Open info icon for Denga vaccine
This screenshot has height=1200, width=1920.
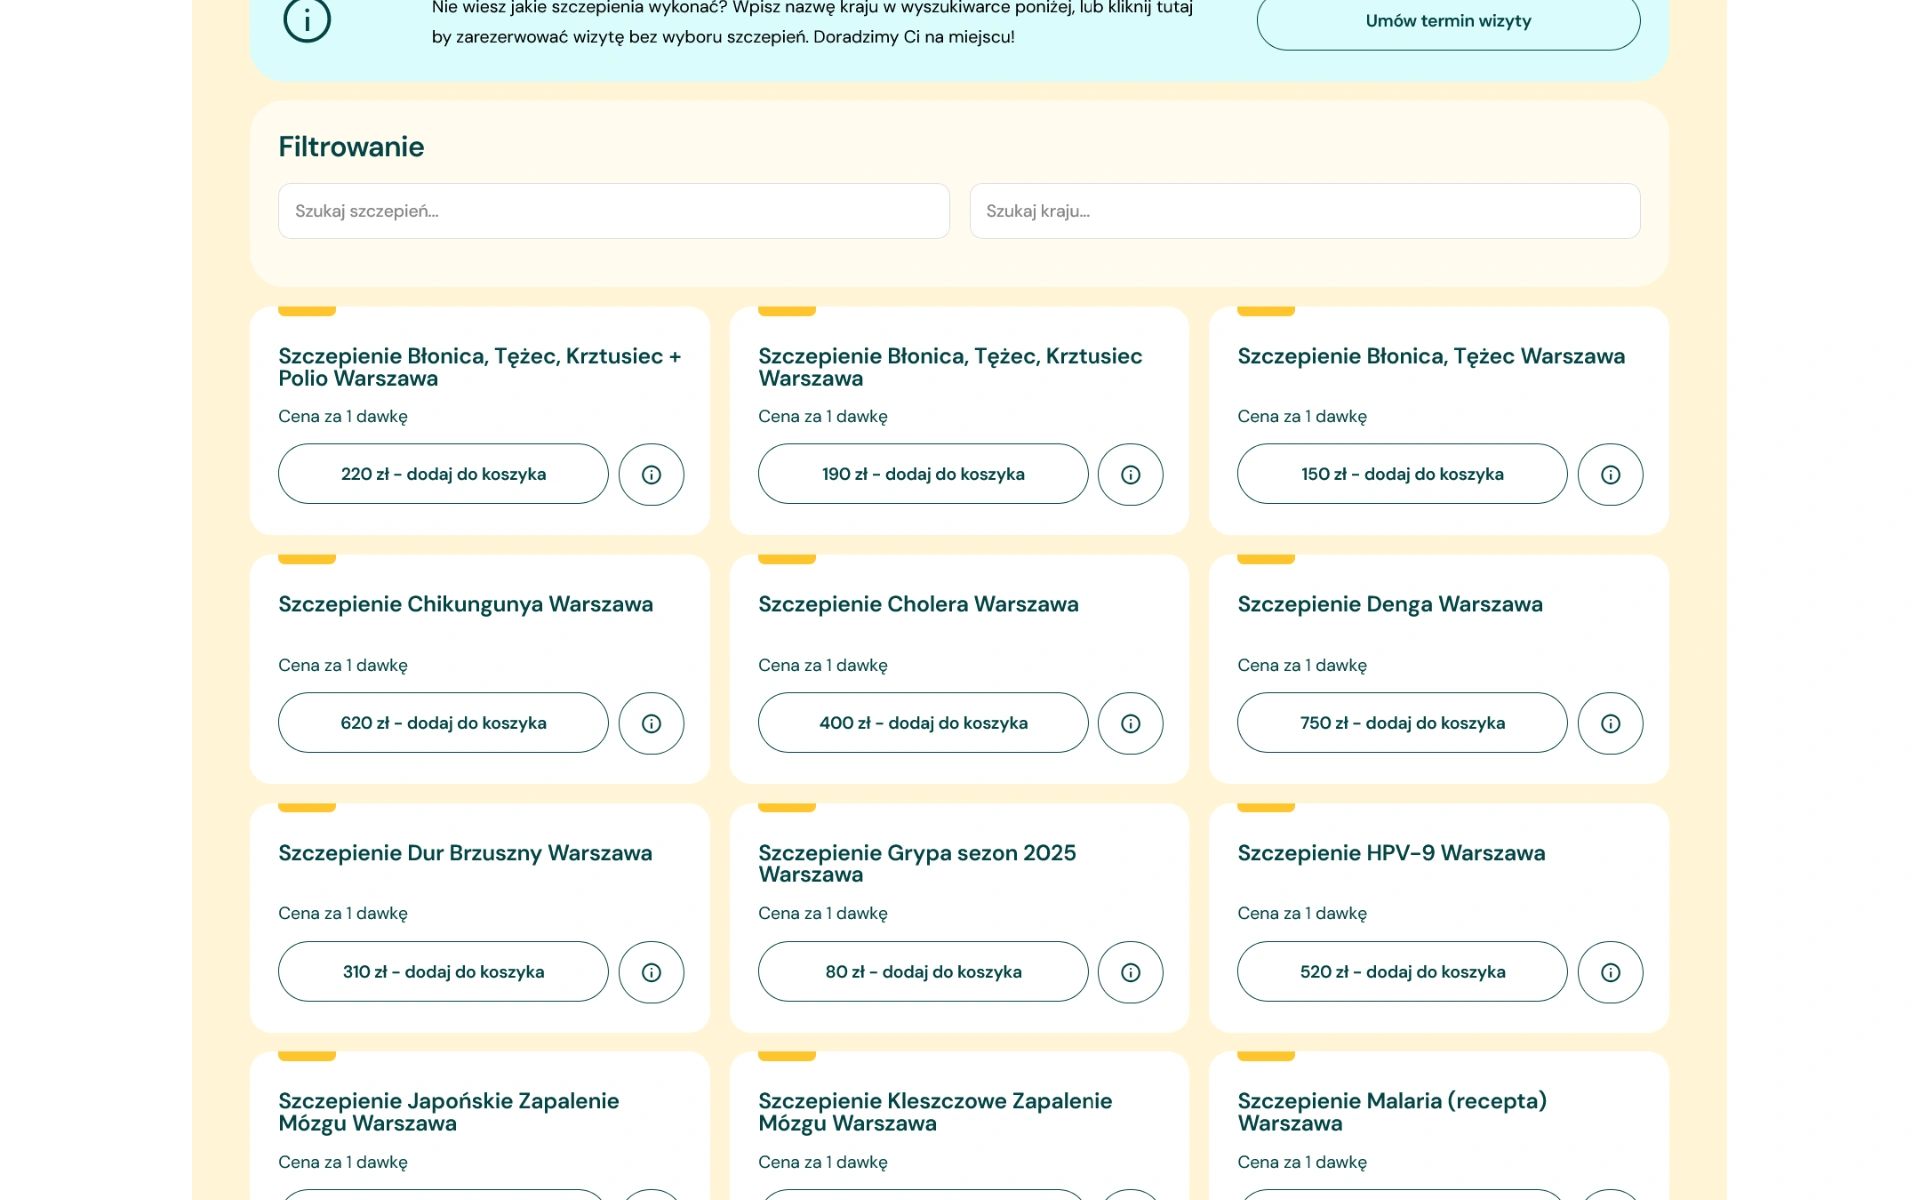(x=1610, y=723)
